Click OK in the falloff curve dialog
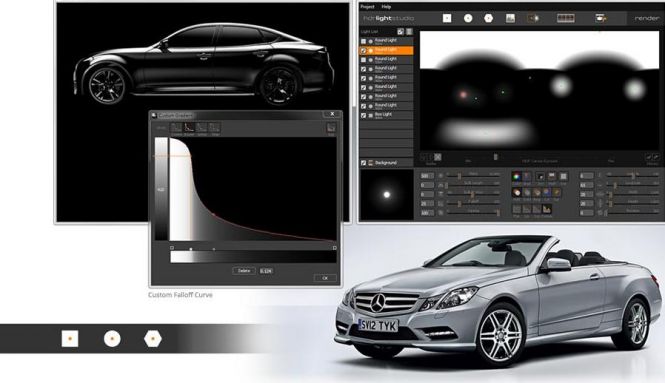Image resolution: width=665 pixels, height=383 pixels. click(x=325, y=278)
